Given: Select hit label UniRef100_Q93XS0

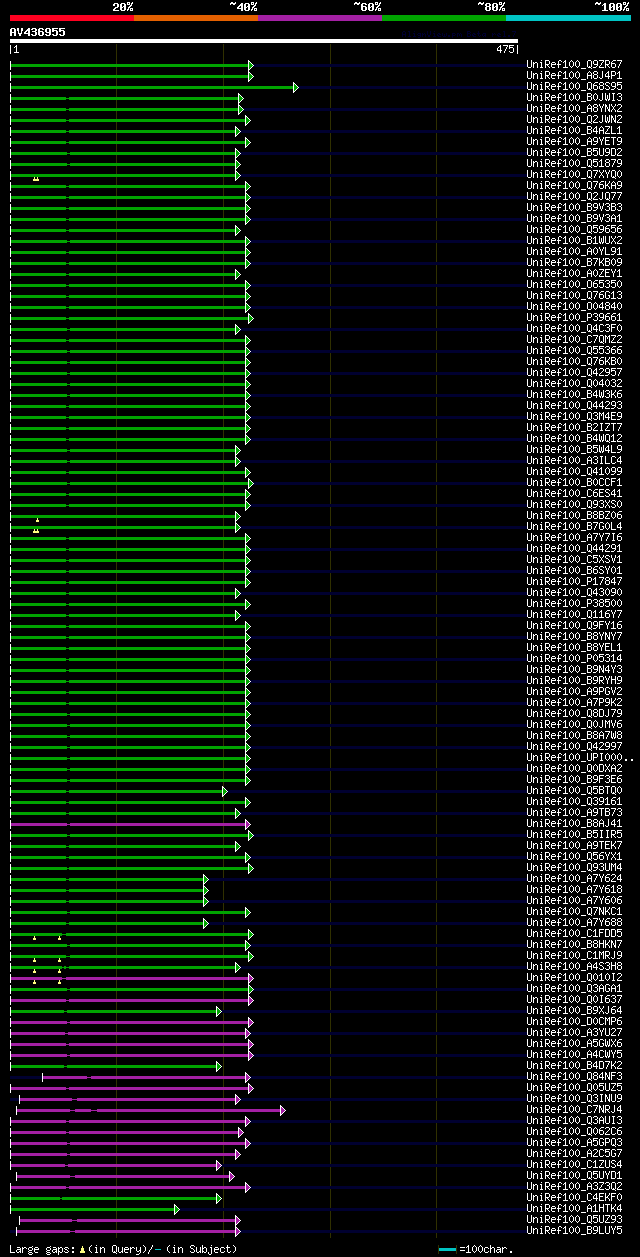Looking at the screenshot, I should [x=574, y=504].
